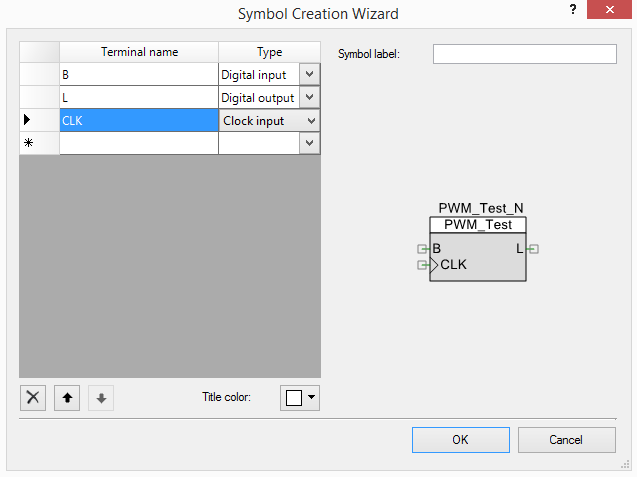This screenshot has width=637, height=477.
Task: Select the new row asterisk header
Action: 39,143
